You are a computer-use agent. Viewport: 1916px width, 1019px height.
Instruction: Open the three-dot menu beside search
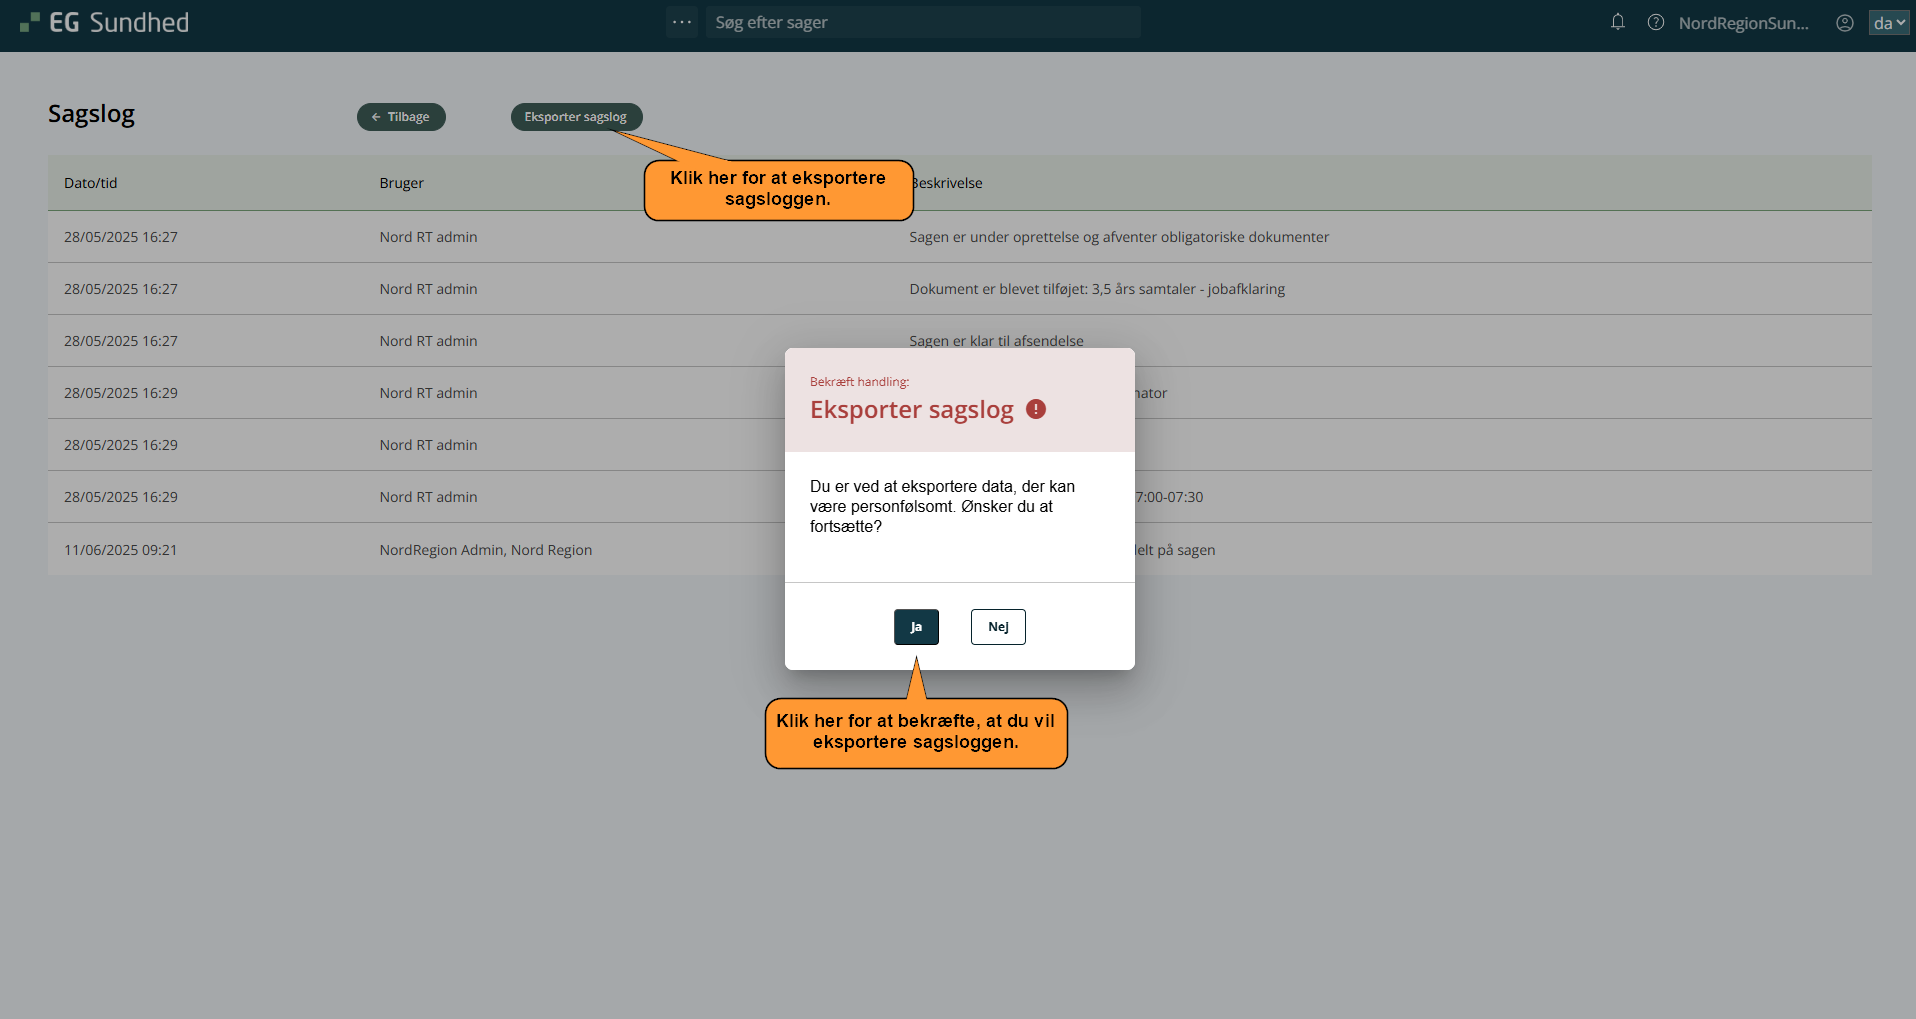coord(682,22)
